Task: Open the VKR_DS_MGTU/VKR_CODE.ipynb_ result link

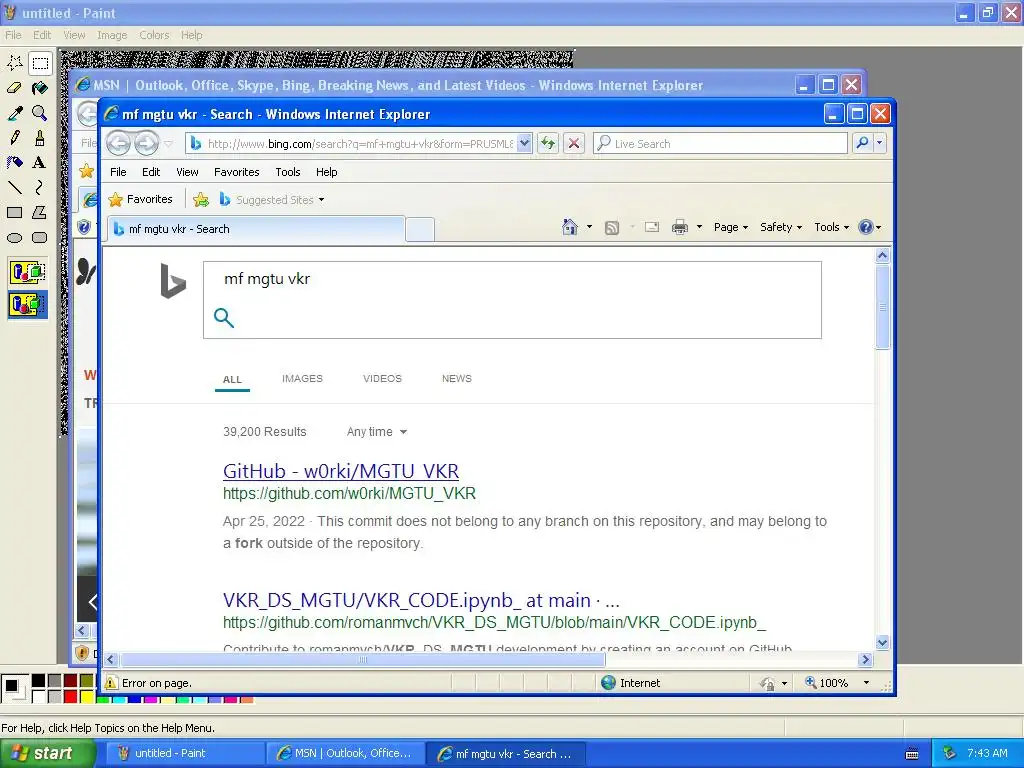Action: 421,600
